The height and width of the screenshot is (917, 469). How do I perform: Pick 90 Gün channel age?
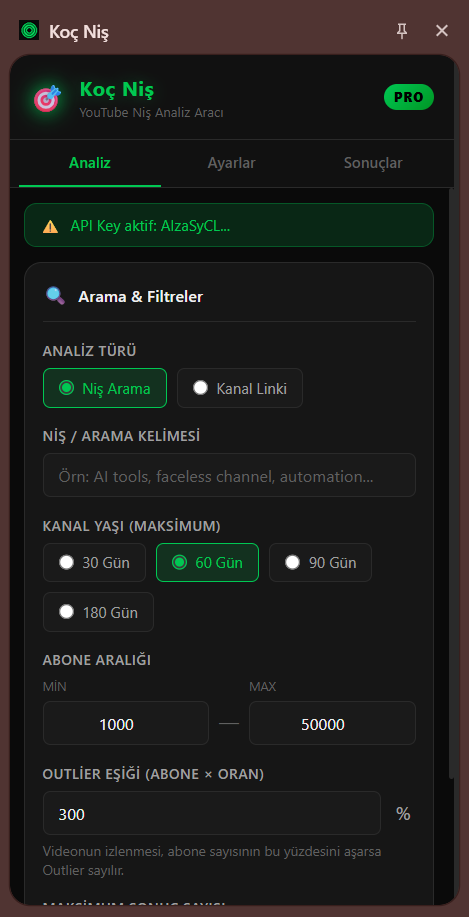point(320,563)
